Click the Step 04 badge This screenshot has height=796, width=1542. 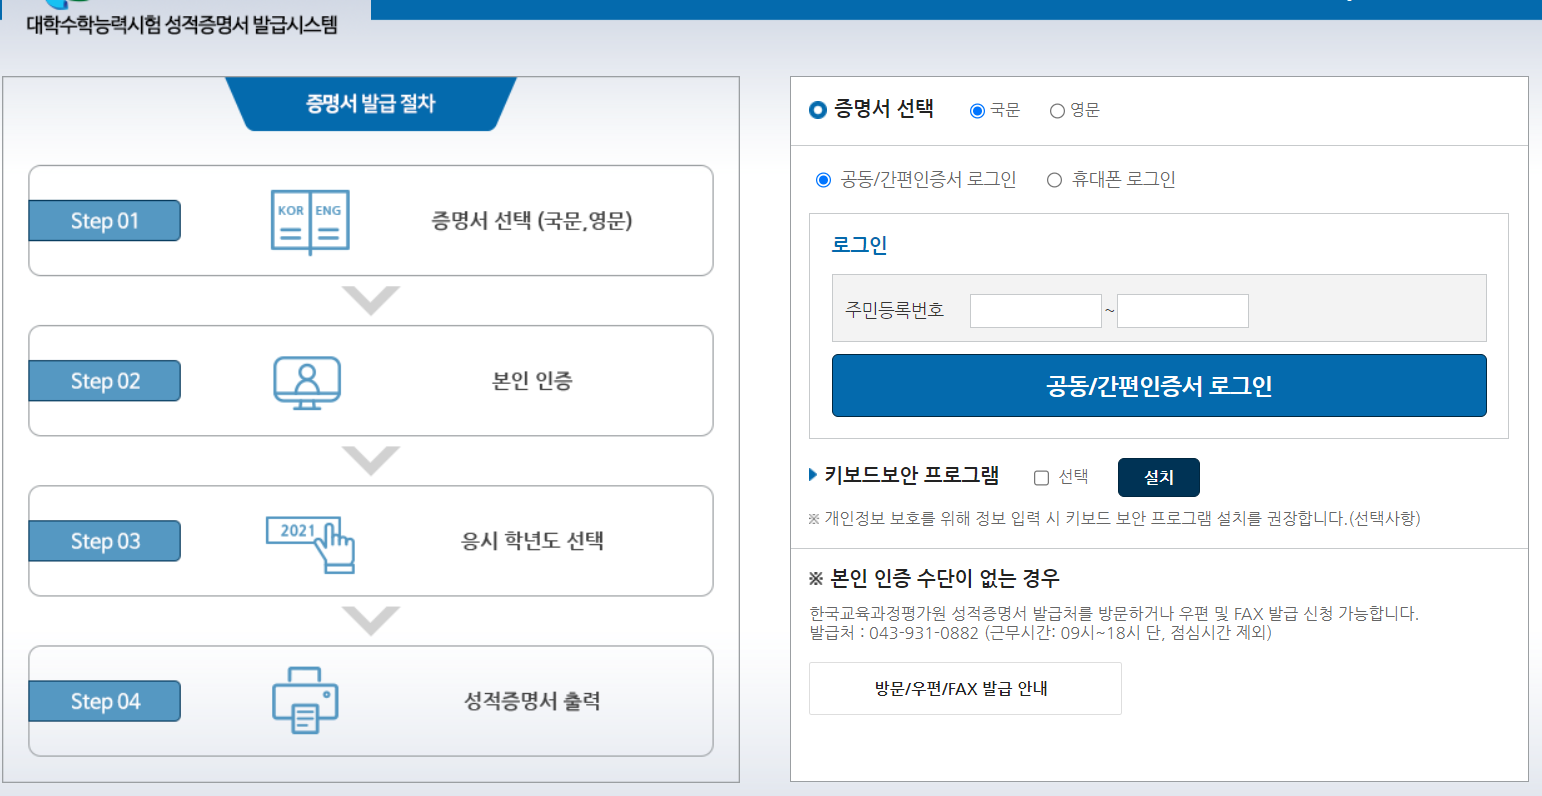pyautogui.click(x=104, y=700)
